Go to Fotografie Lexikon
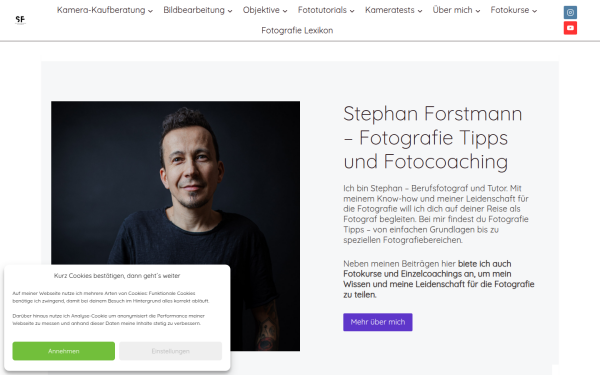 pos(297,31)
